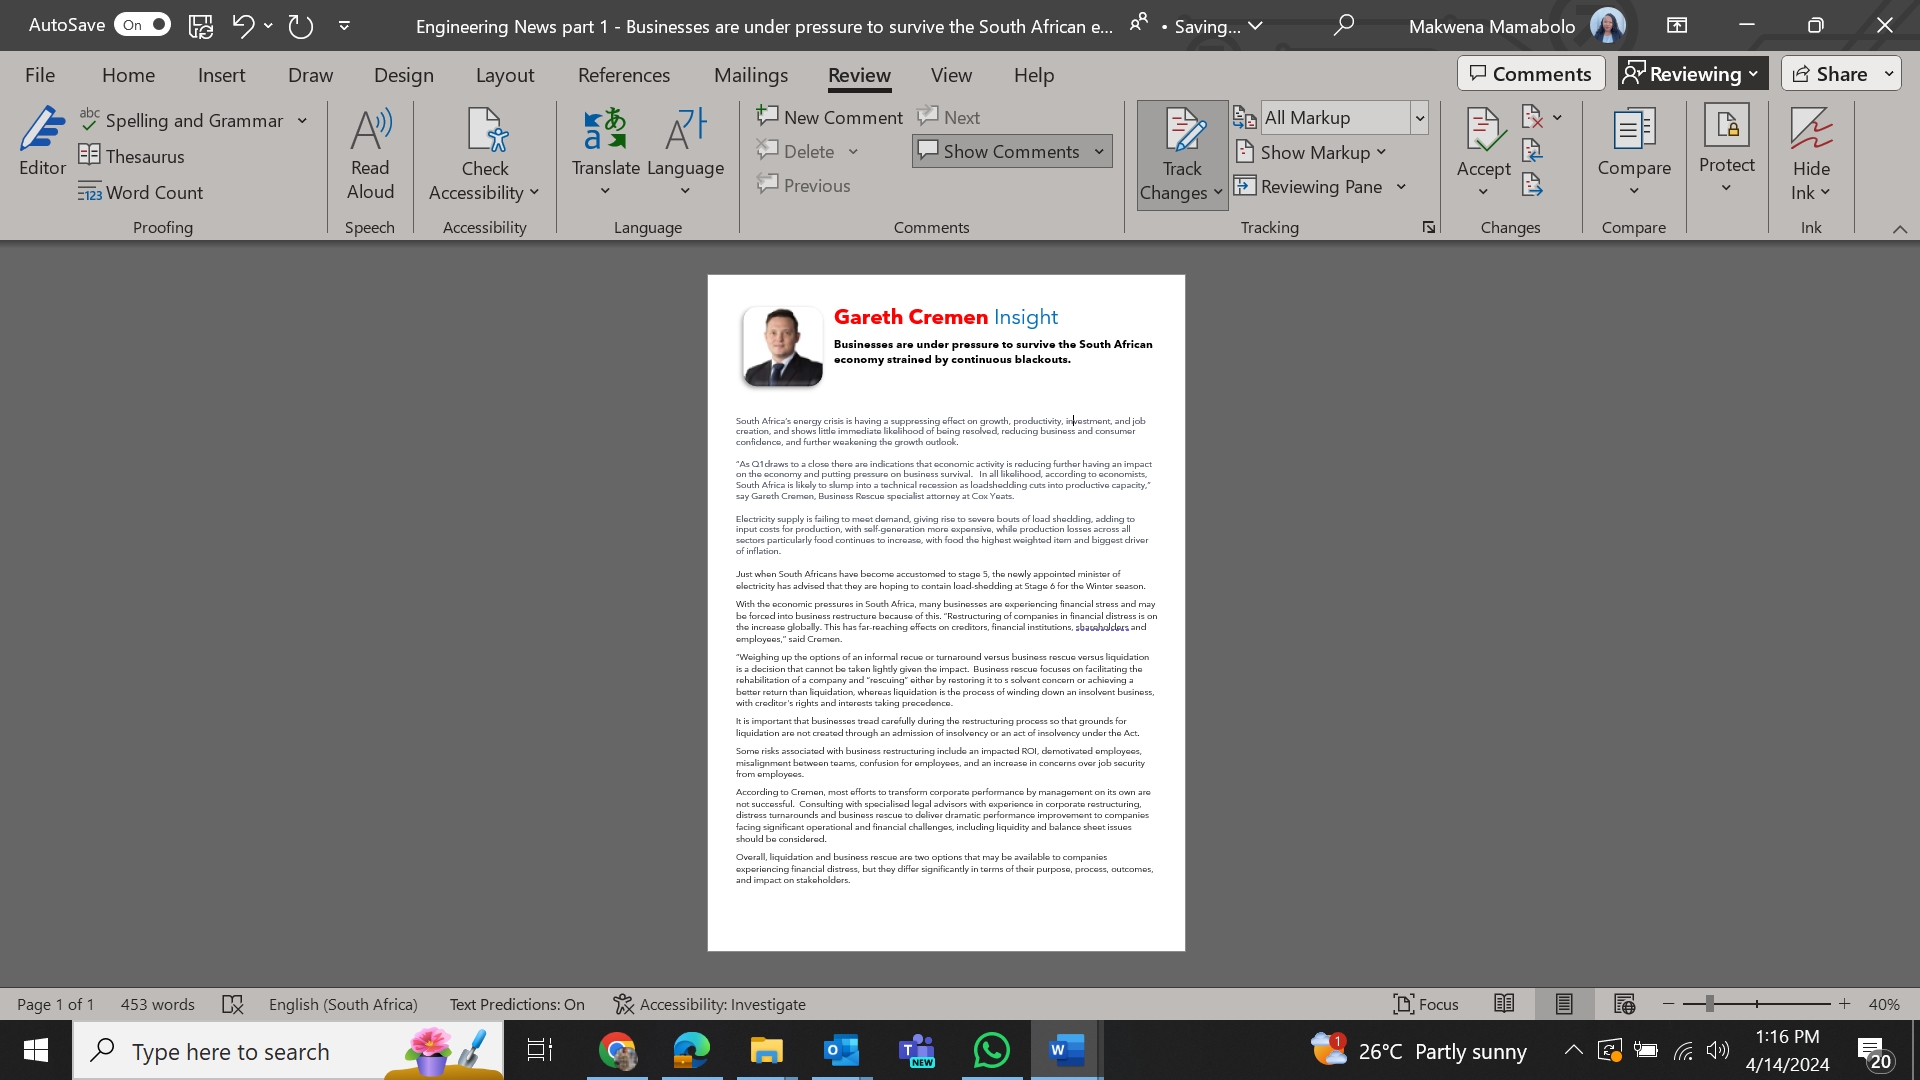The width and height of the screenshot is (1920, 1080).
Task: Expand the Share button dropdown arrow
Action: [x=1889, y=74]
